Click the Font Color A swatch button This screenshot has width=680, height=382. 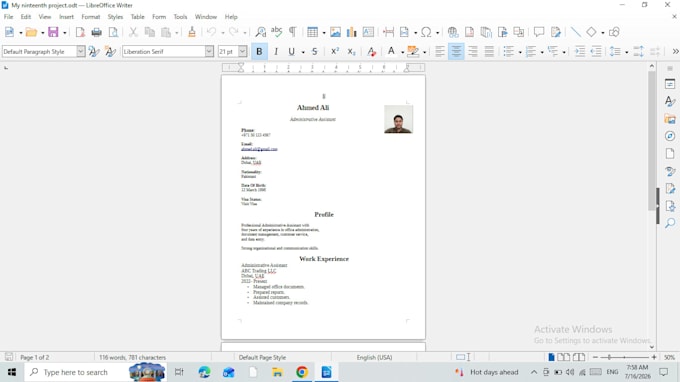tap(391, 52)
